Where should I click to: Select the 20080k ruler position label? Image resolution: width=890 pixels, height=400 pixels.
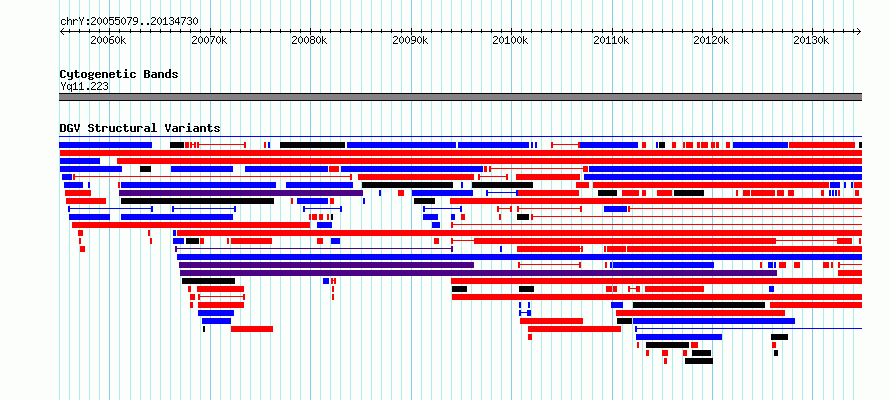click(x=309, y=40)
